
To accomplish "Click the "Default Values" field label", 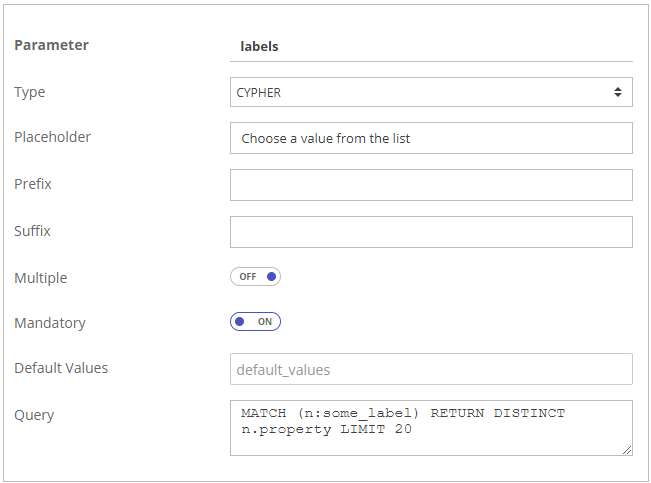I will point(61,368).
